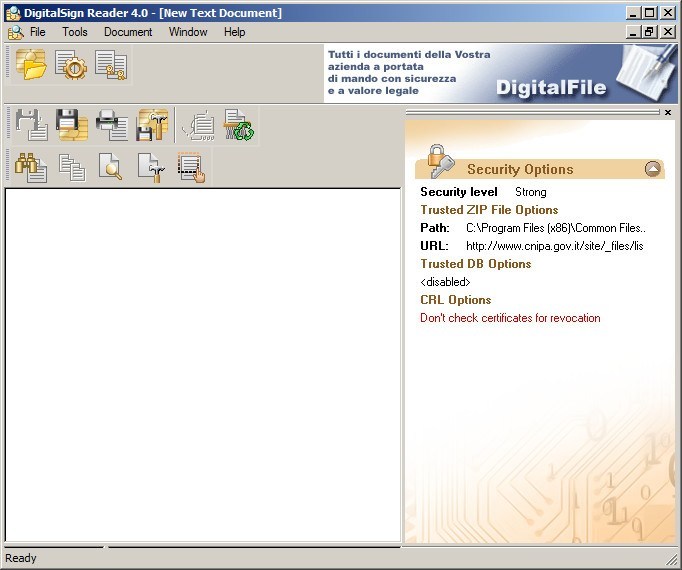
Task: Click the Trusted ZIP File Options heading
Action: click(489, 210)
